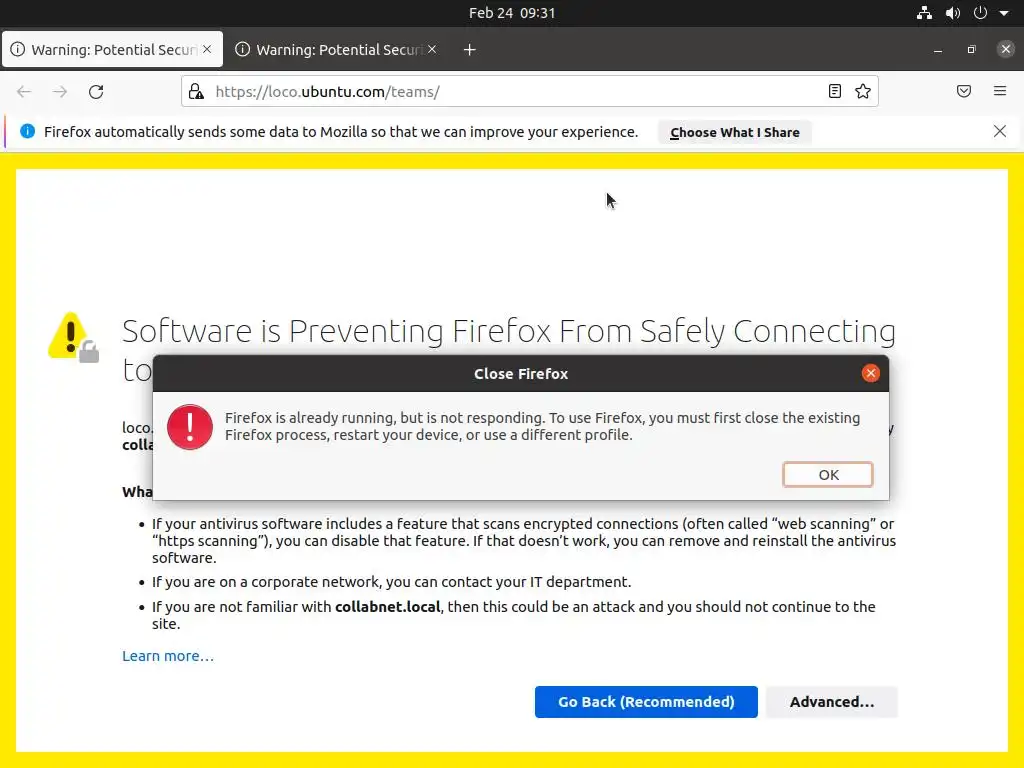
Task: Click the 'Firefox is already running' dialog message
Action: [x=542, y=426]
